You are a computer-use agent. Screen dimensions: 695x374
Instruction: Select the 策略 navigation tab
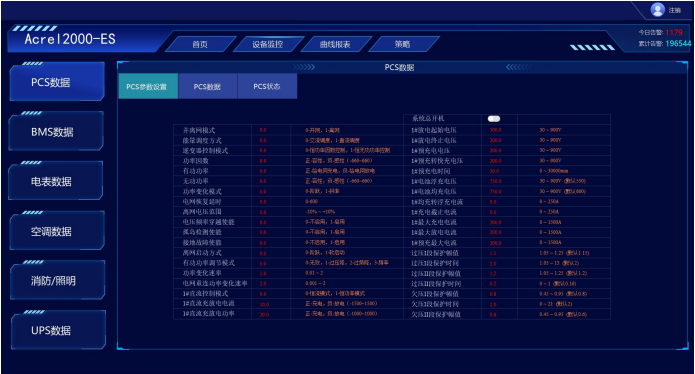(x=402, y=44)
